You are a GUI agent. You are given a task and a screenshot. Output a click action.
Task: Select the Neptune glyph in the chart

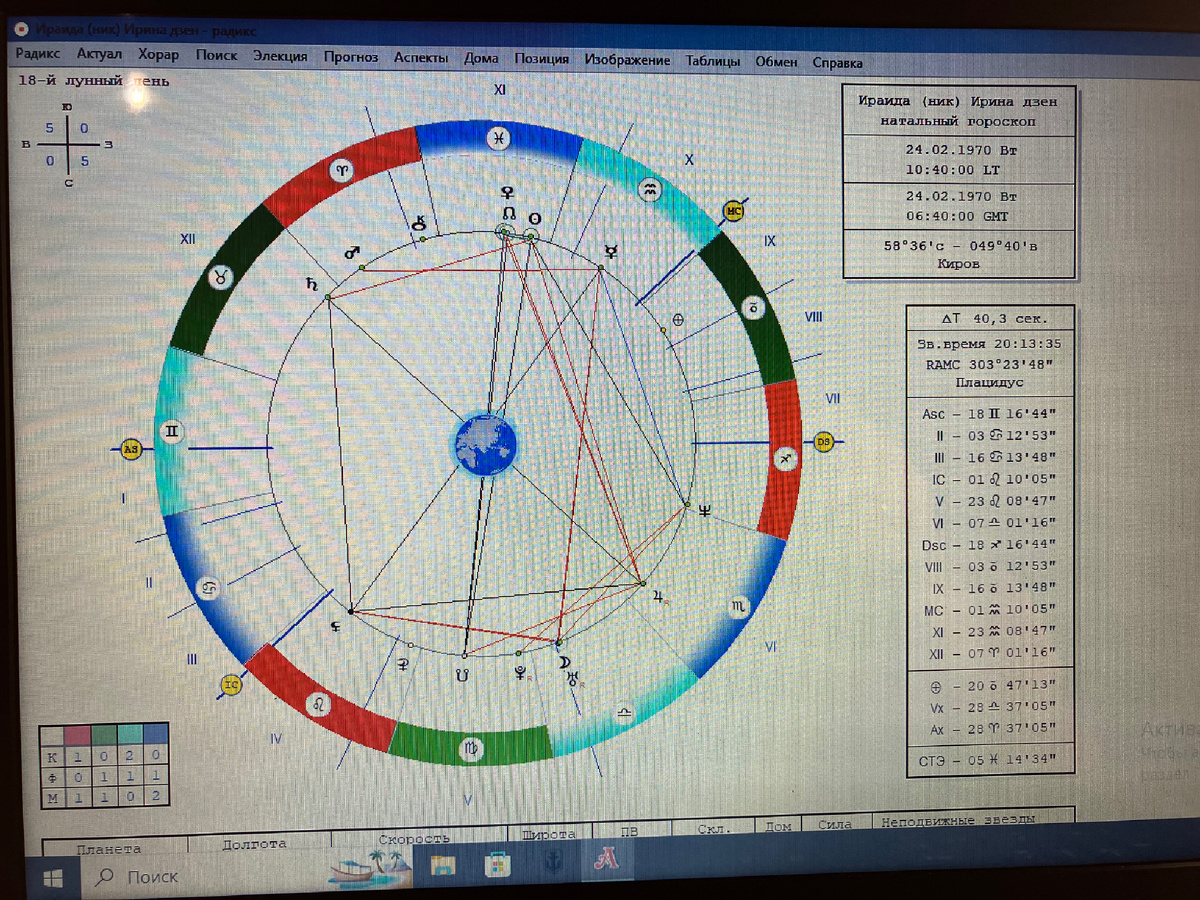pos(705,511)
